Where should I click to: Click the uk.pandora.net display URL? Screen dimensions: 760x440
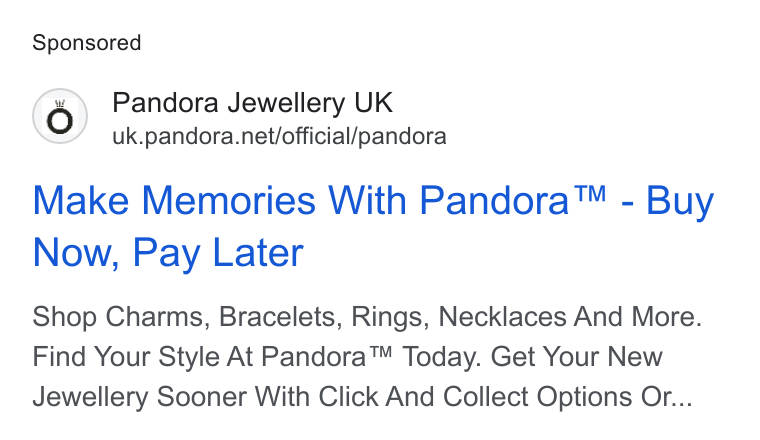(279, 136)
